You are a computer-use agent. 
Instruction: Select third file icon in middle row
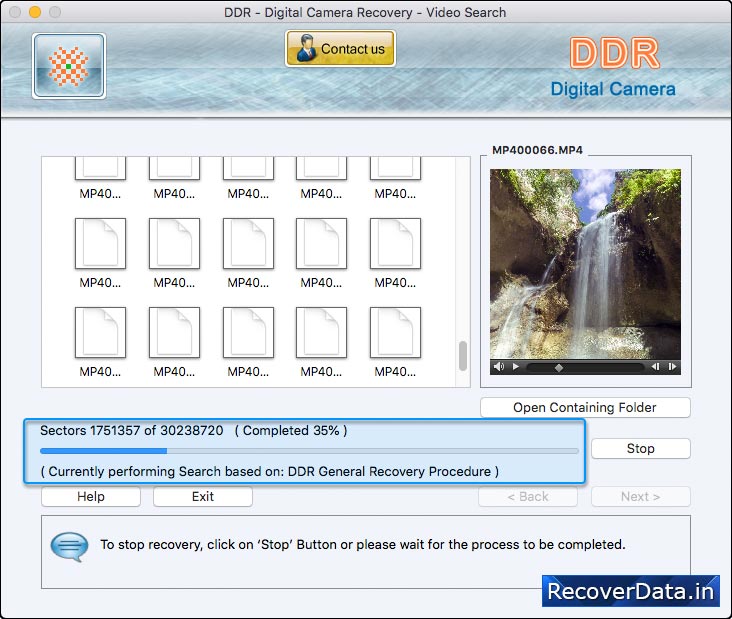(248, 244)
